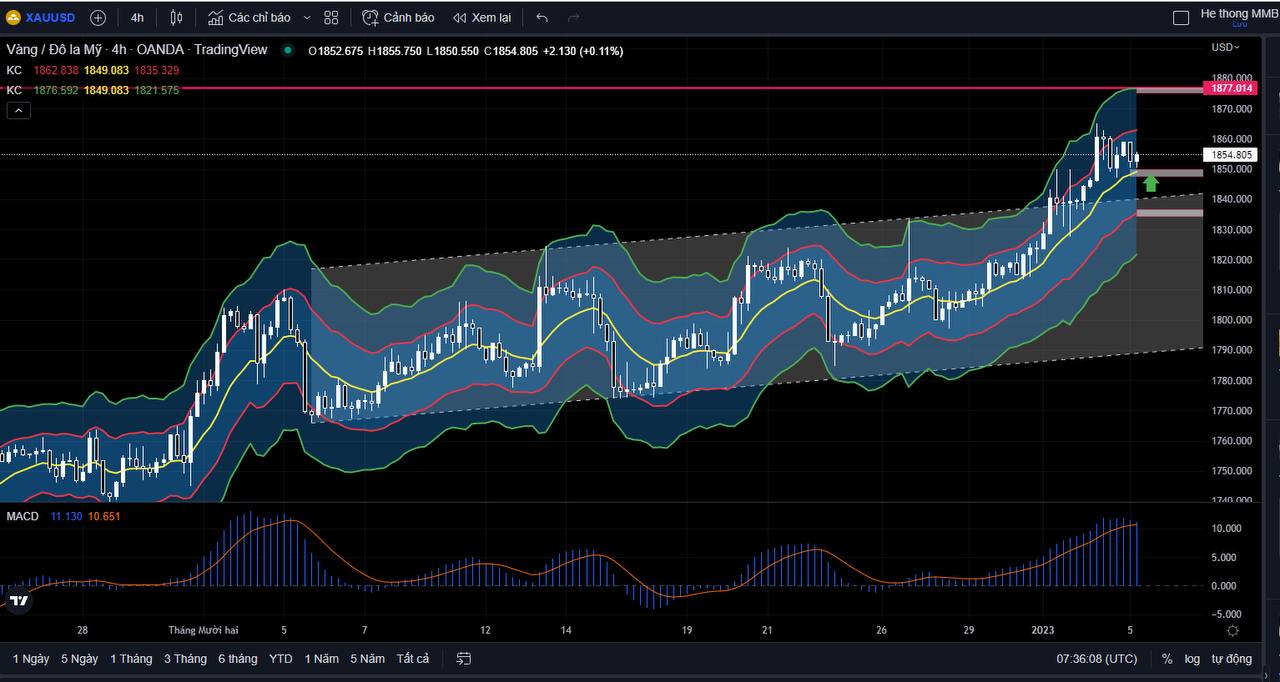
Task: Click the 1854.805 current price label
Action: 1232,155
